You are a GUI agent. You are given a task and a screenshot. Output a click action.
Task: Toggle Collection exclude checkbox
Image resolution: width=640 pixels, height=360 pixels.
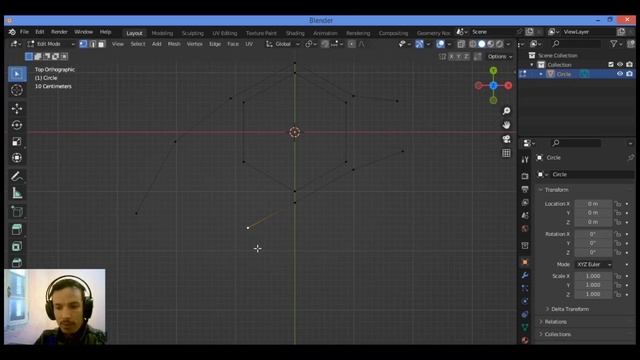(x=611, y=64)
